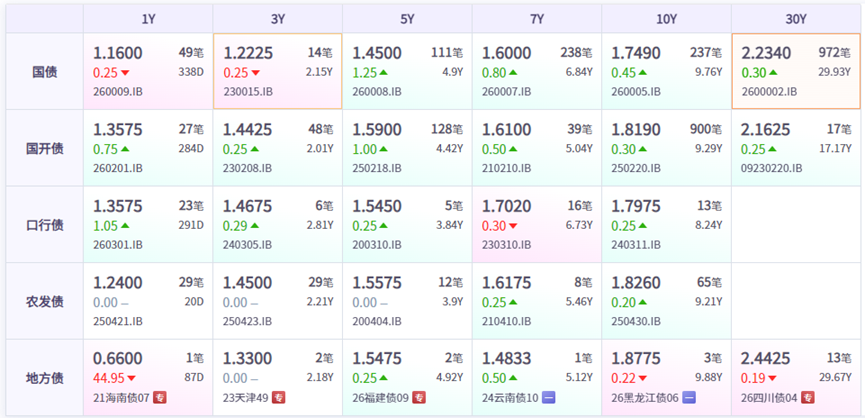865x418 pixels.
Task: Open bond code 230015.IB
Action: (x=248, y=92)
